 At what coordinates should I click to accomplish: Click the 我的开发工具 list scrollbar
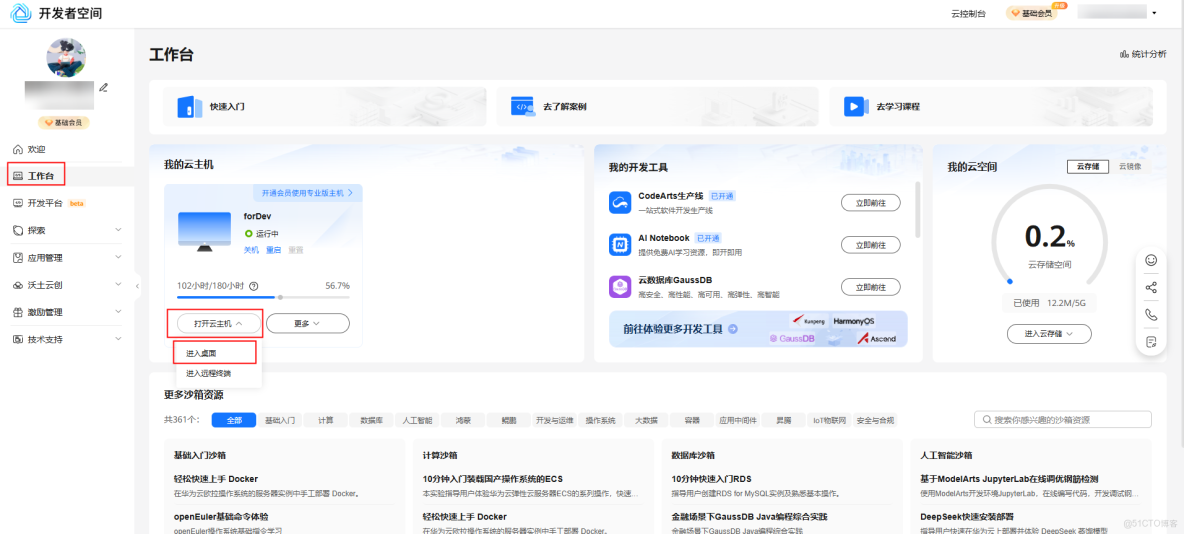[918, 208]
